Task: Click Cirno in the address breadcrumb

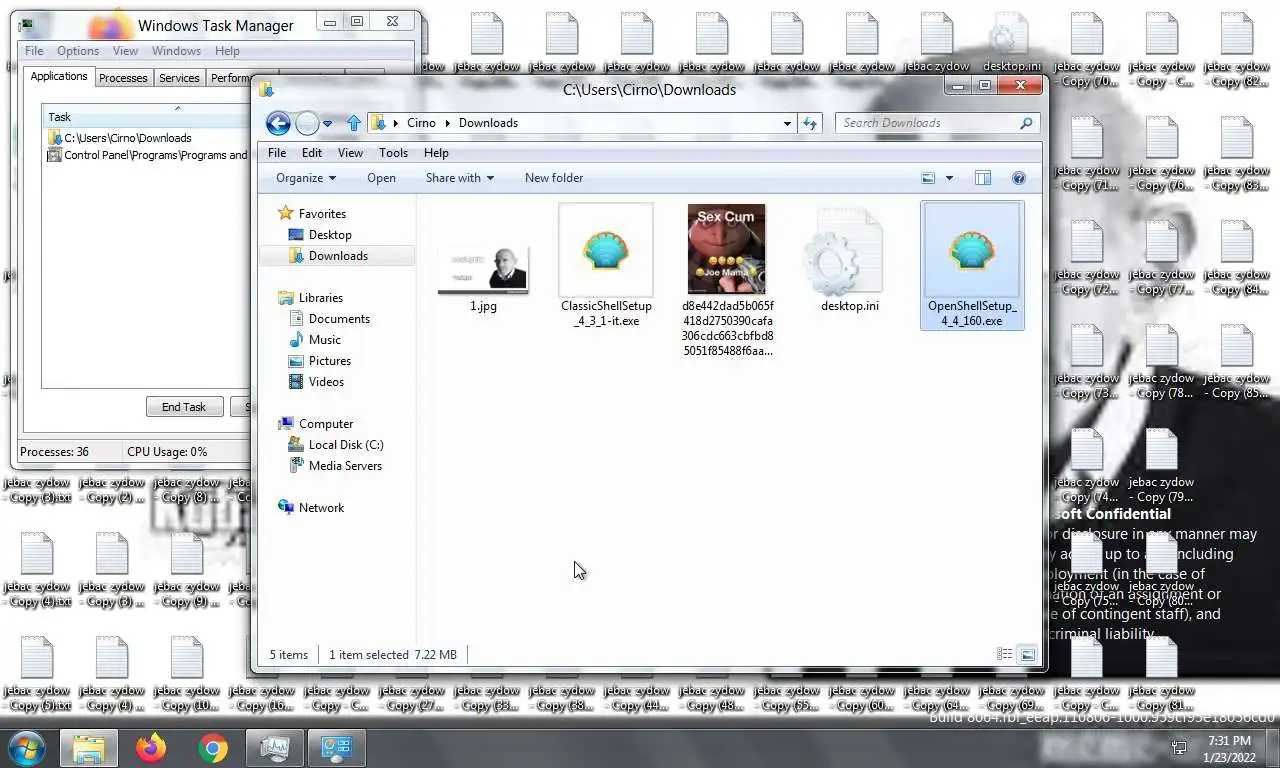Action: 421,123
